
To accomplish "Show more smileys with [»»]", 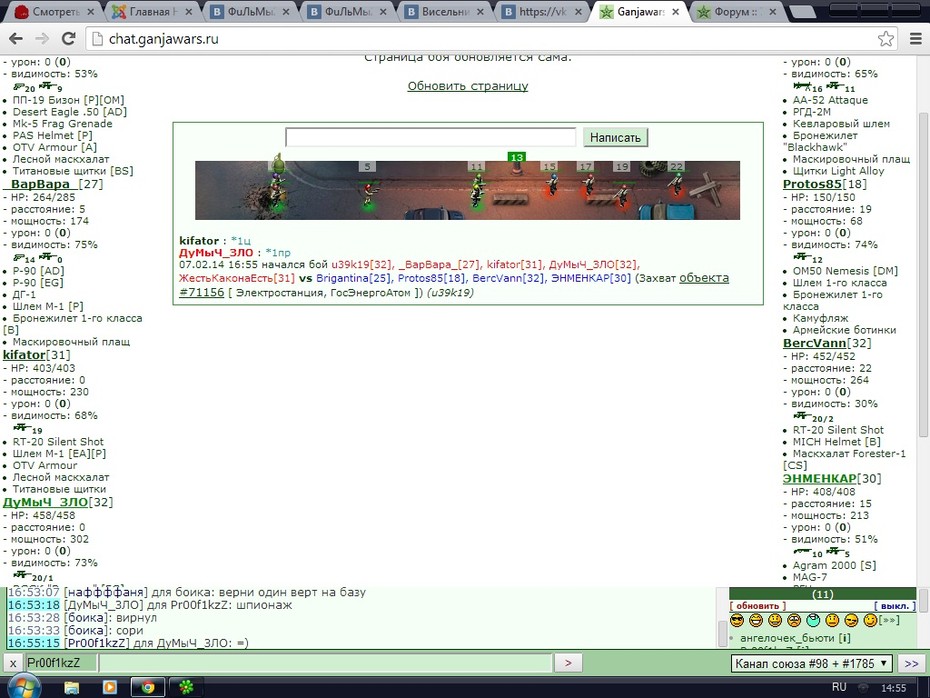I will pos(889,620).
